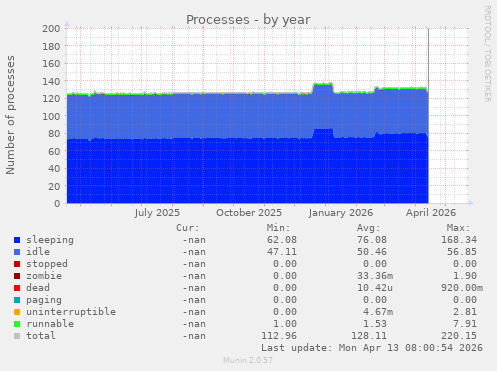The image size is (497, 371).
Task: Click the paging legend color swatch
Action: pos(17,300)
